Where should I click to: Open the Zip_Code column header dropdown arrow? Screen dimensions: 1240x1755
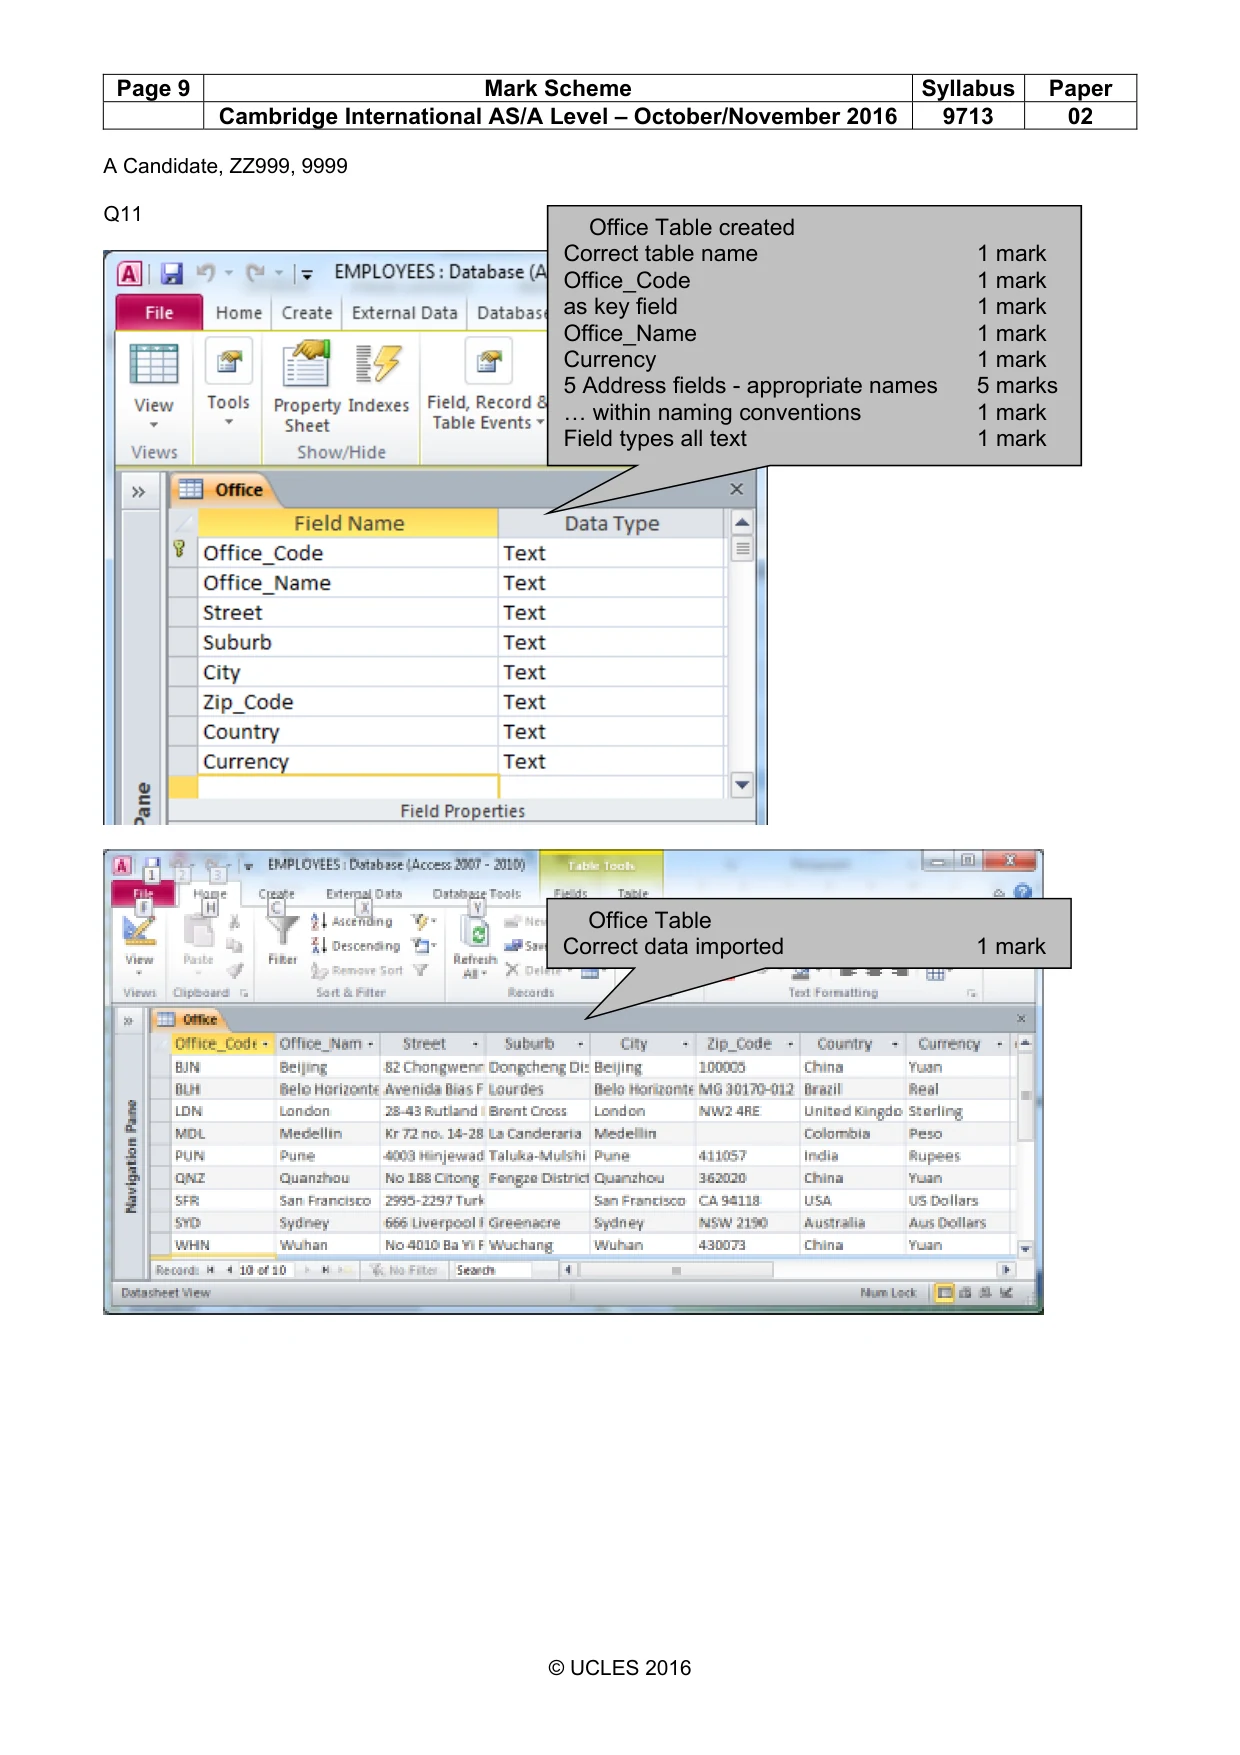(x=790, y=1044)
